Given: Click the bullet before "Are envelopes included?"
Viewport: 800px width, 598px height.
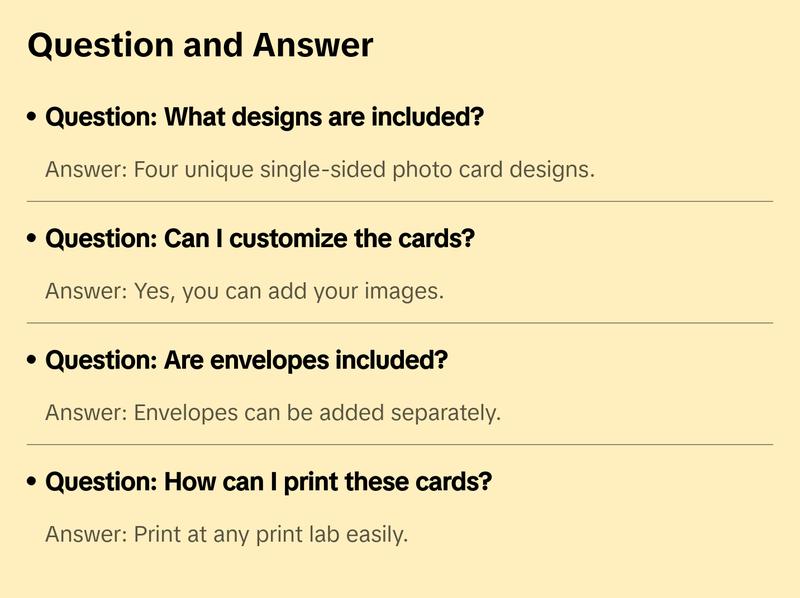Looking at the screenshot, I should point(33,361).
